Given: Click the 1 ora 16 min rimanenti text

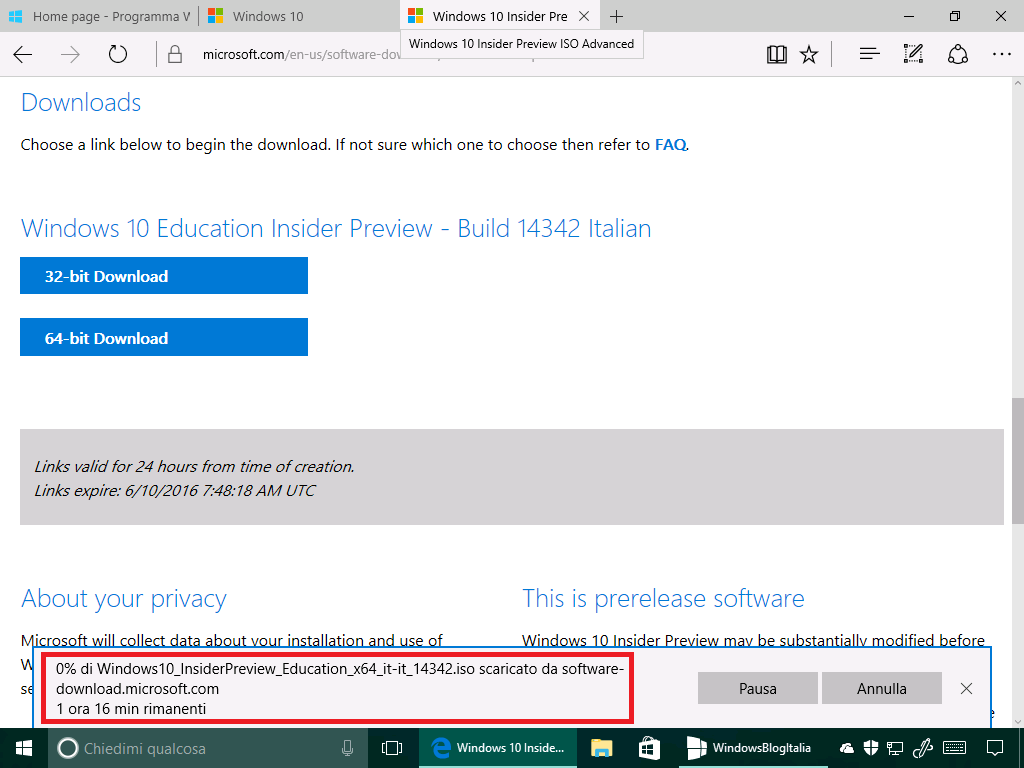Looking at the screenshot, I should [131, 709].
